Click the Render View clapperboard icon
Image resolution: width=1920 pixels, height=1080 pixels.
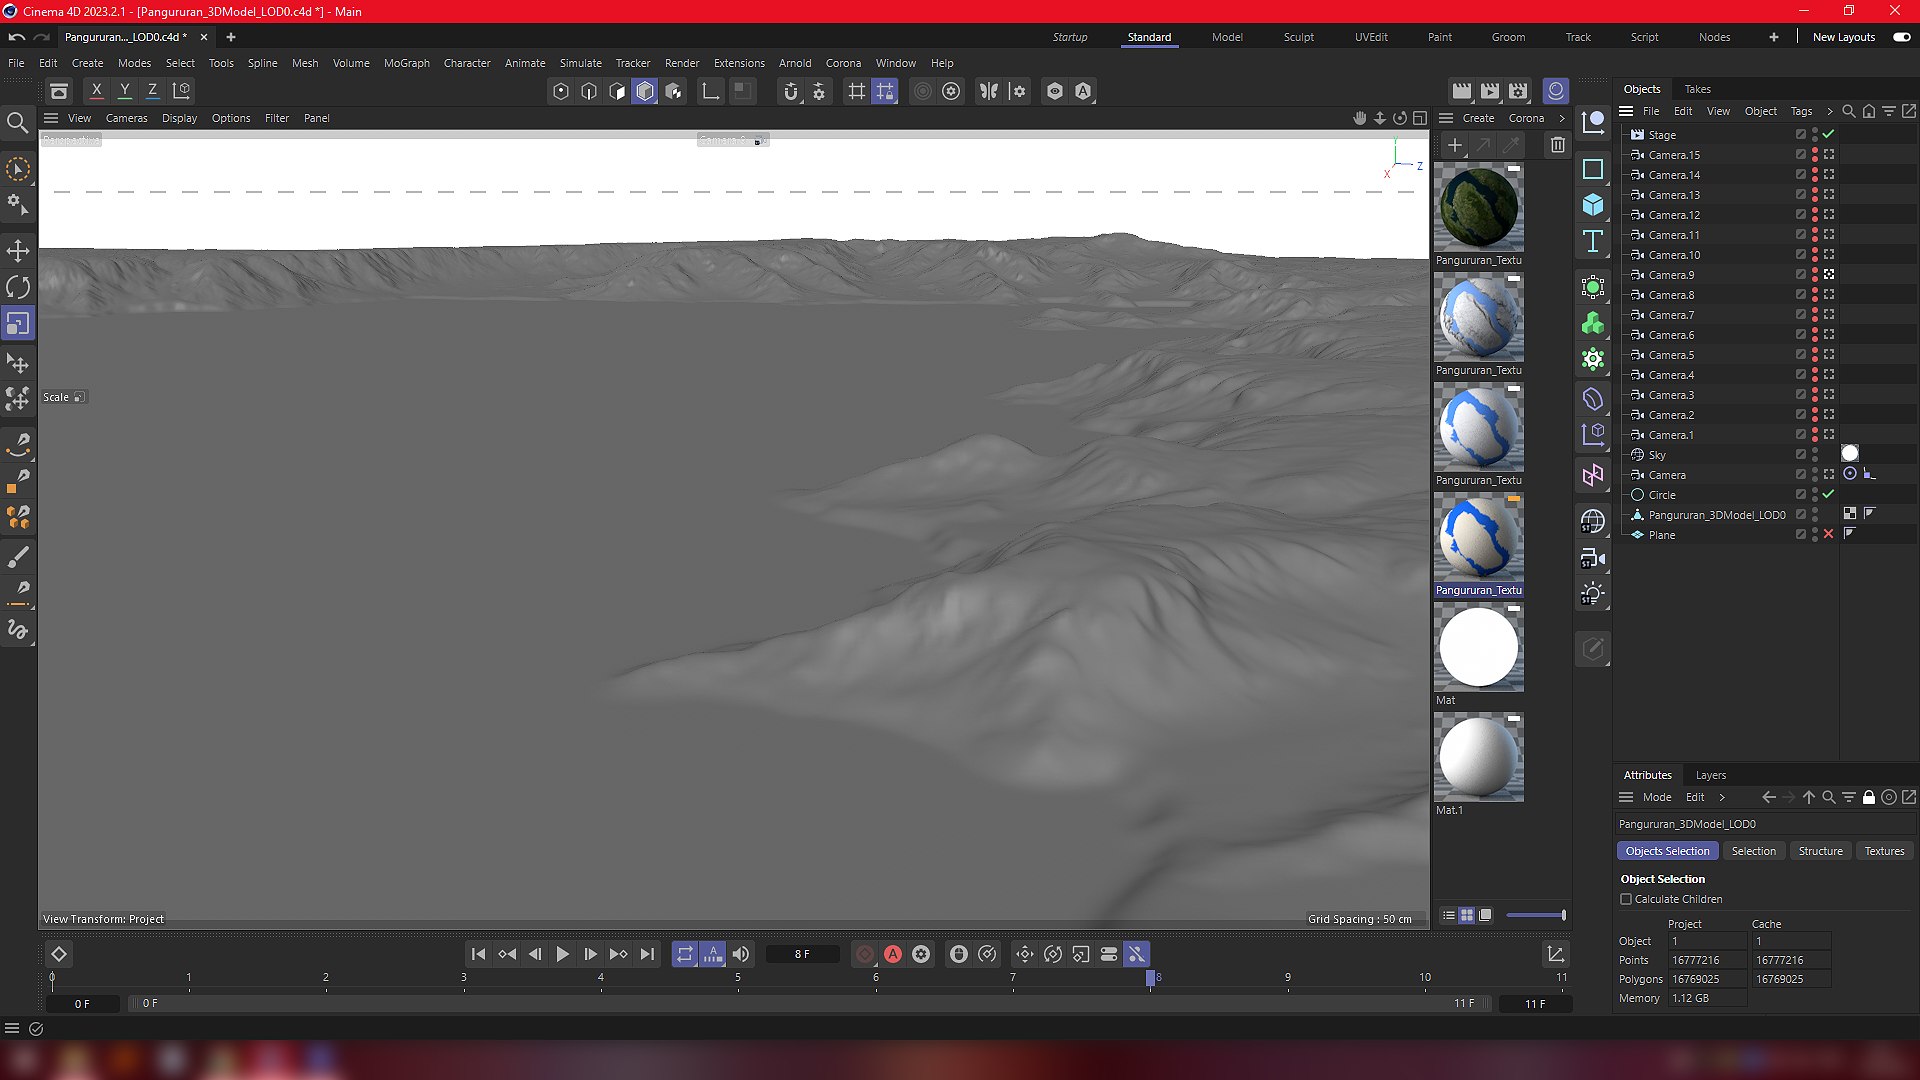click(x=1462, y=91)
